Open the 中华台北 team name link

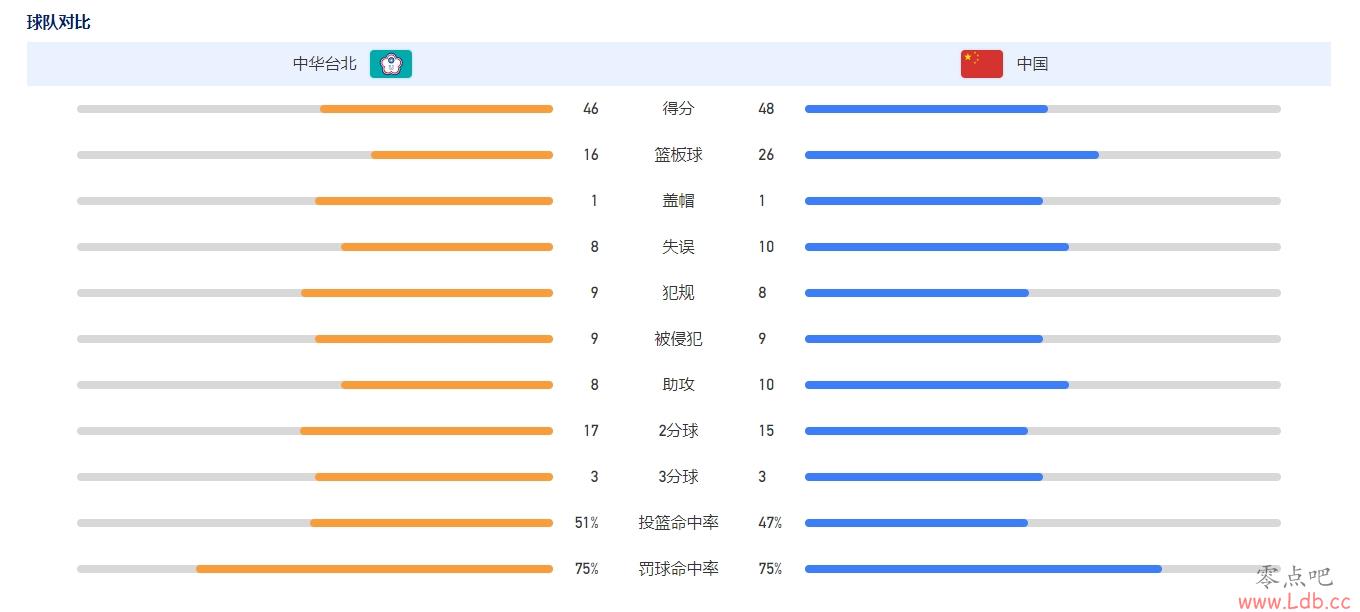point(324,64)
